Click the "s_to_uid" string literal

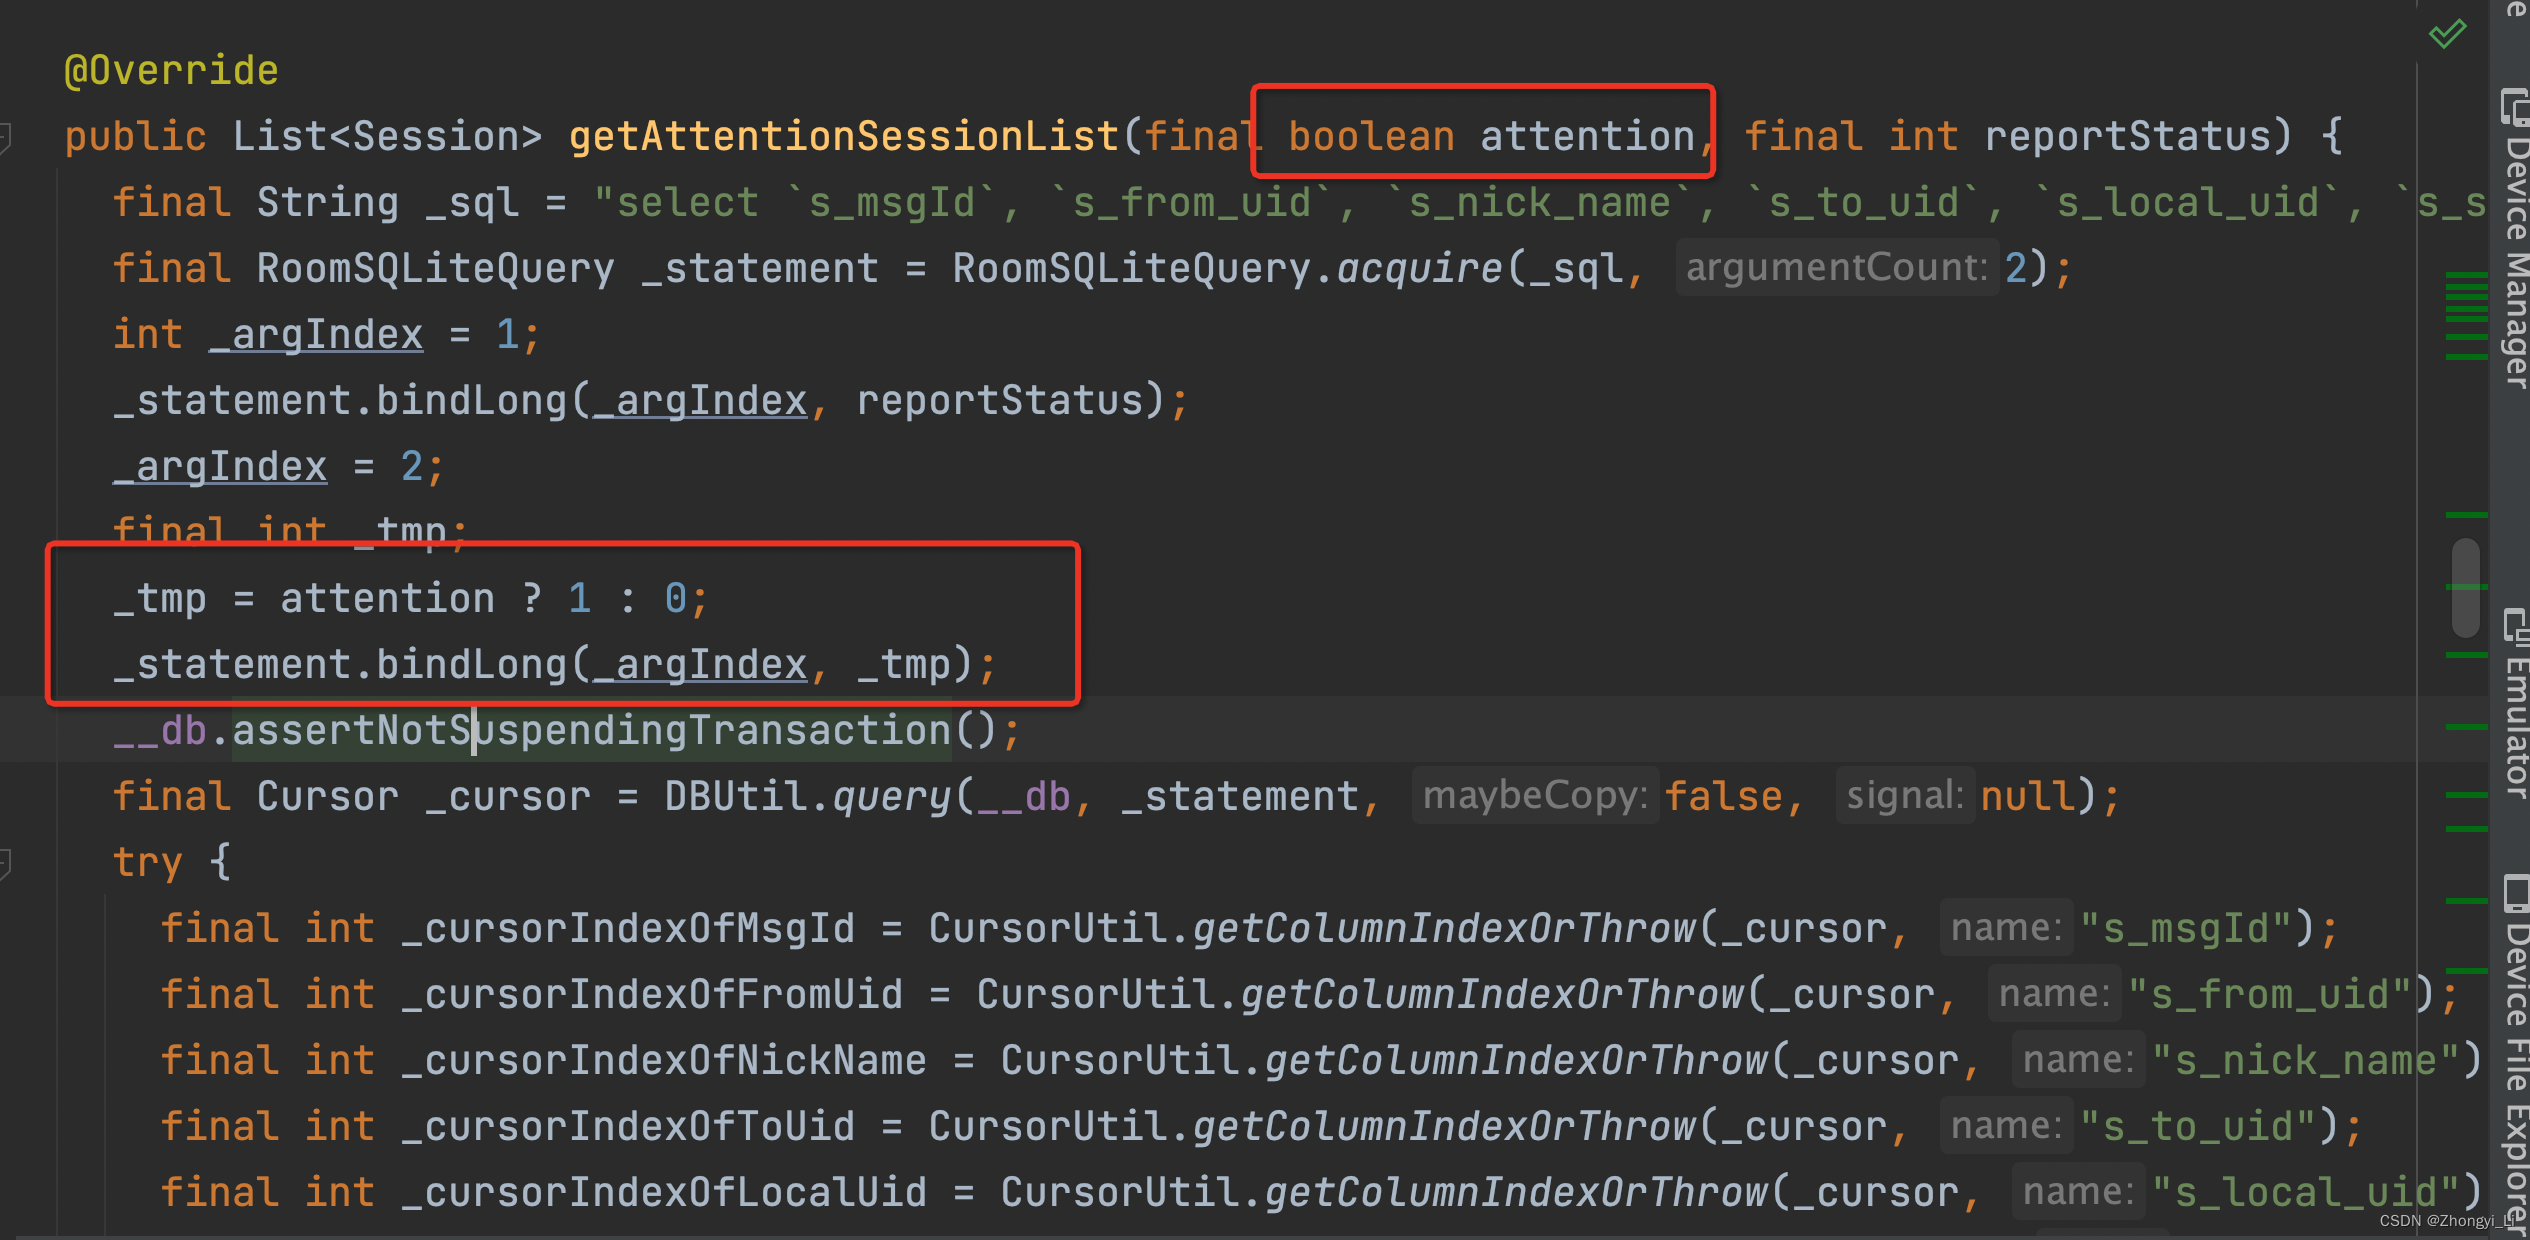pyautogui.click(x=2197, y=1127)
